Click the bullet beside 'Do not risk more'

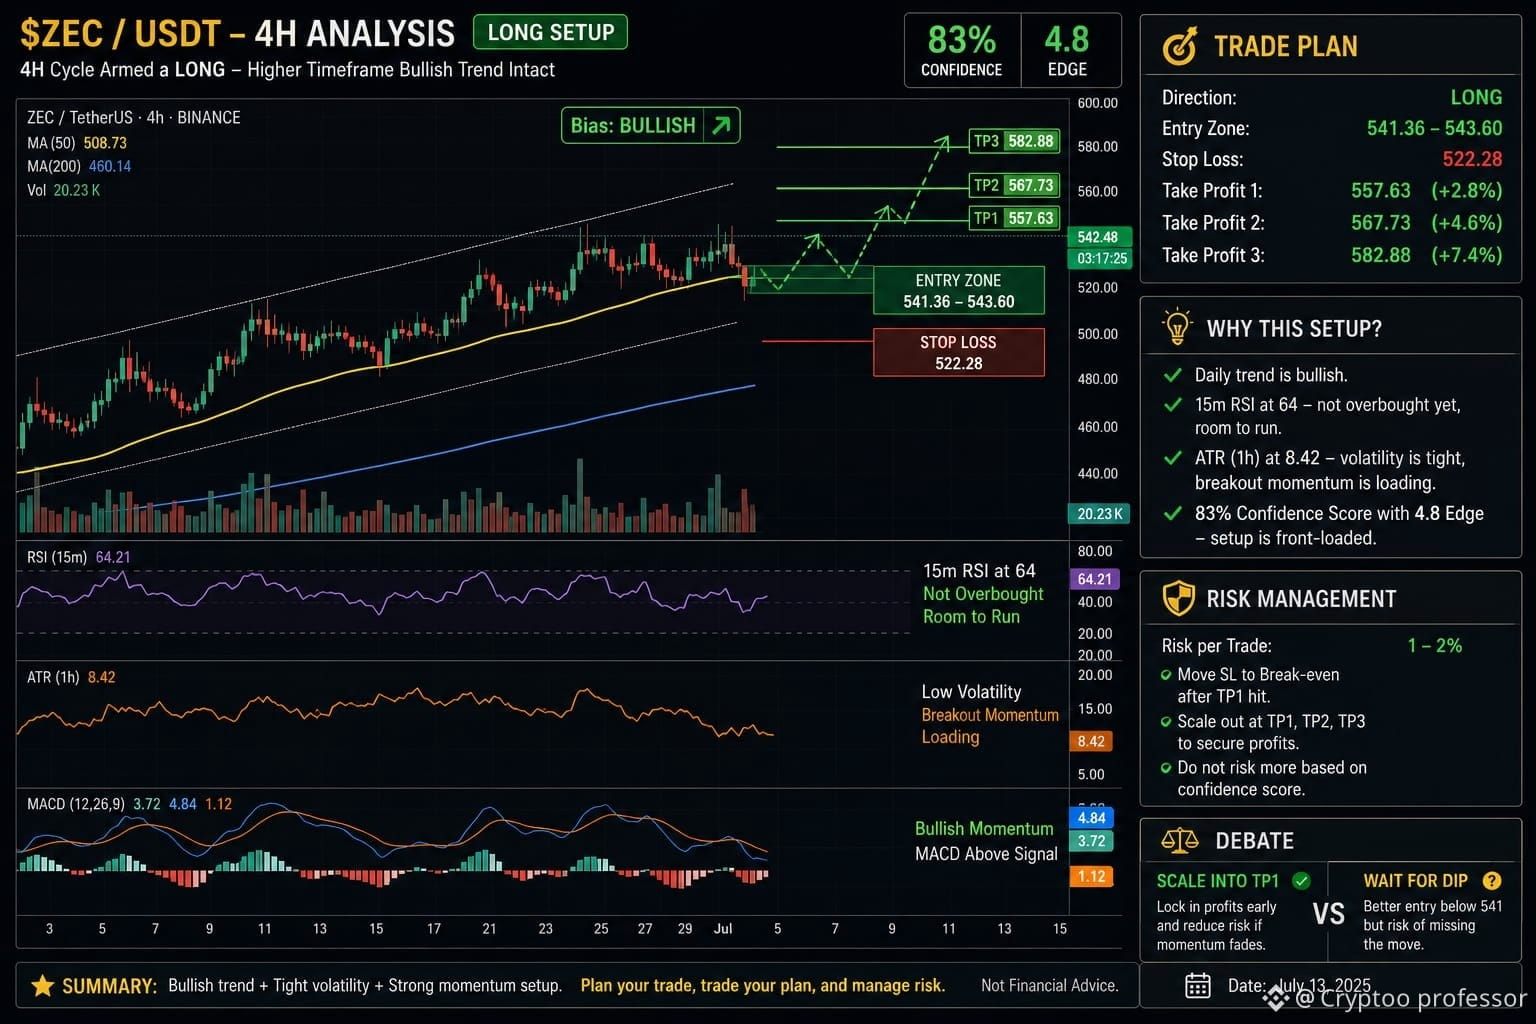(1166, 768)
